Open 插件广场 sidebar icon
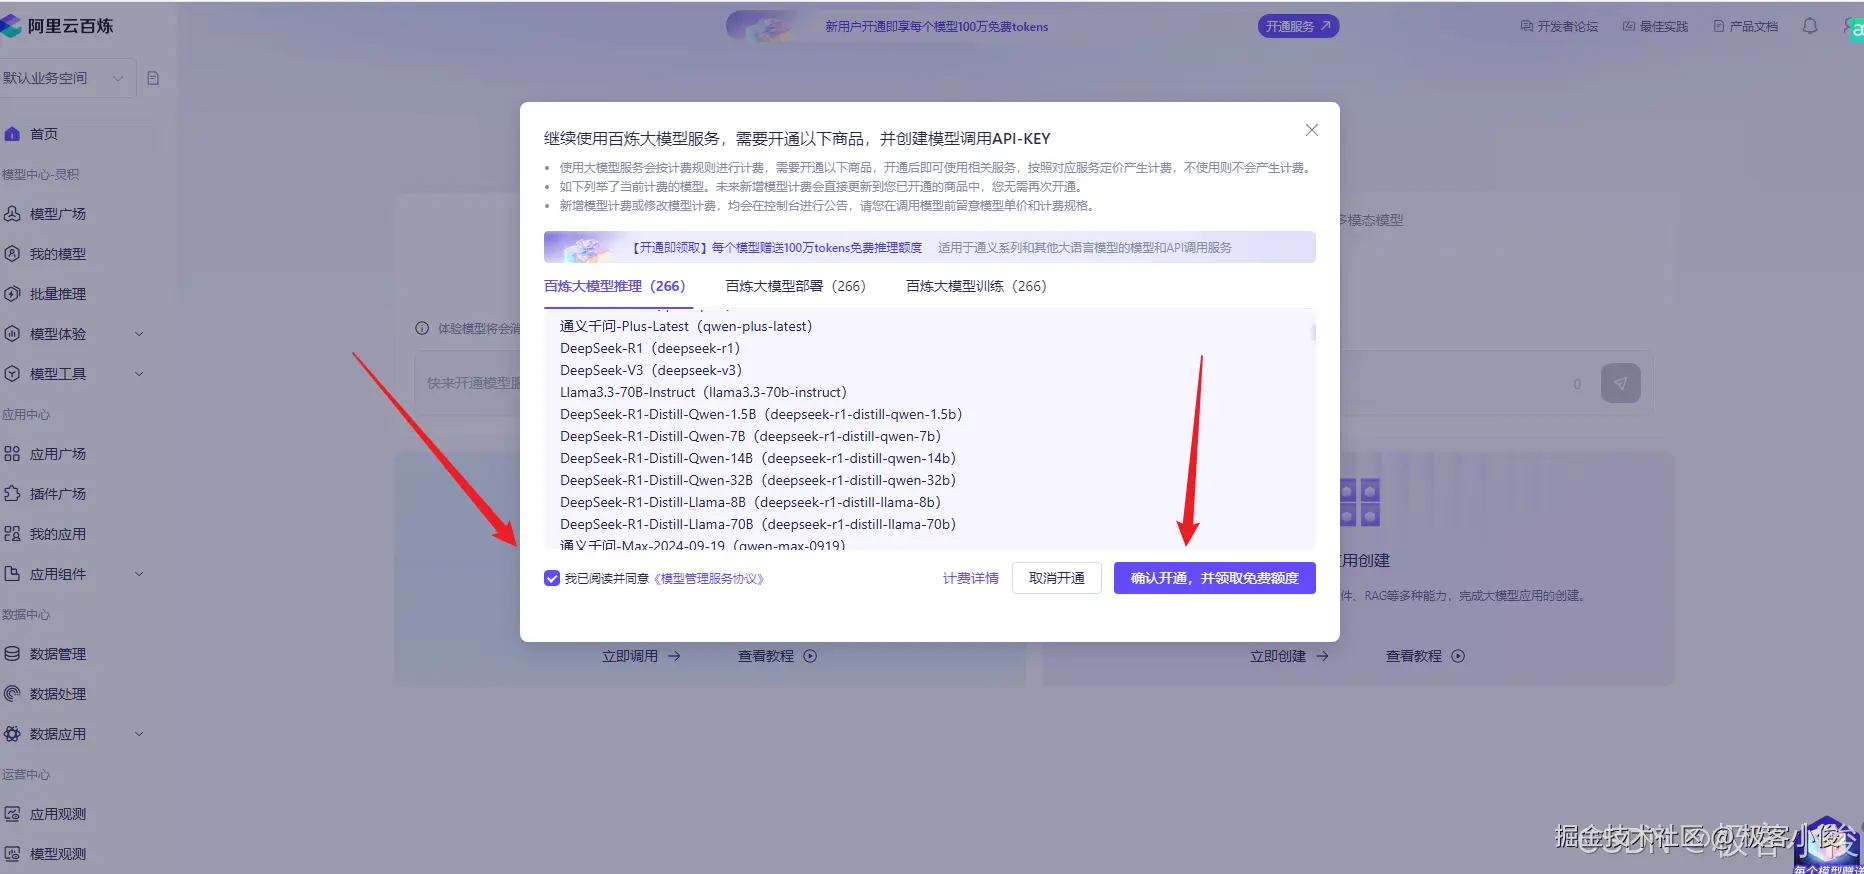The height and width of the screenshot is (874, 1864). [12, 494]
